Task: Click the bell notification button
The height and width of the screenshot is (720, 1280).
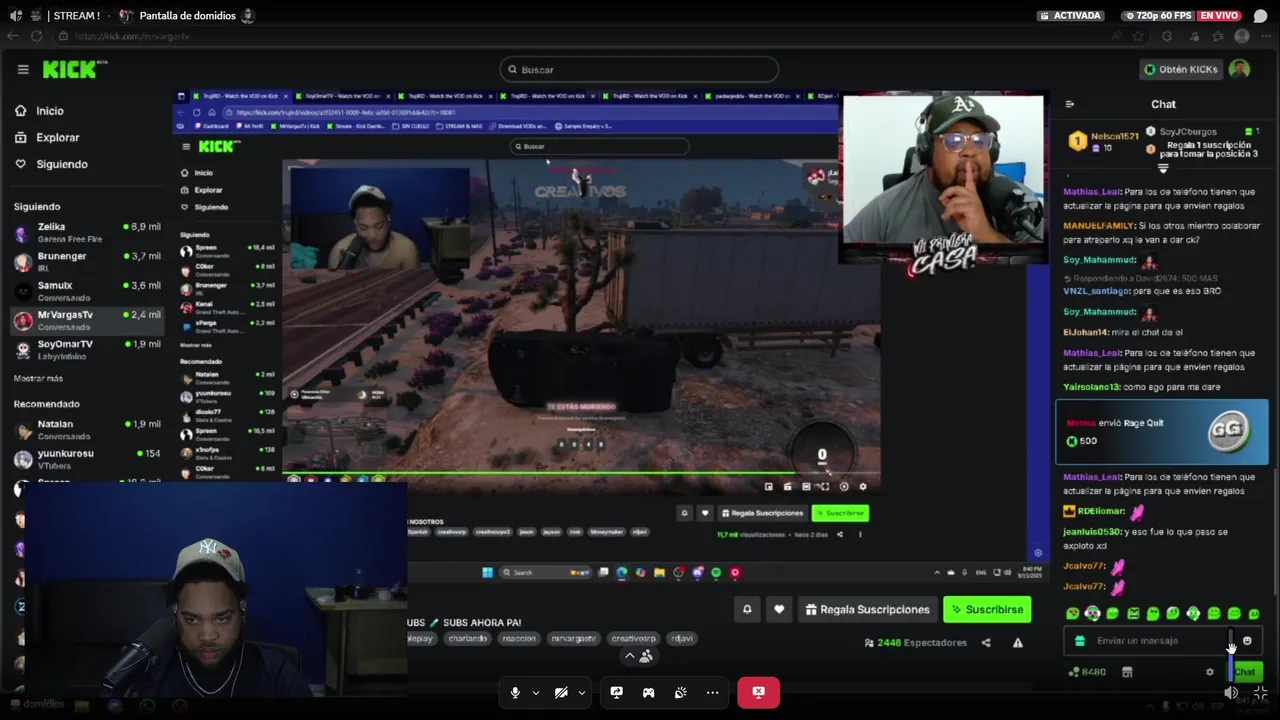Action: [747, 609]
